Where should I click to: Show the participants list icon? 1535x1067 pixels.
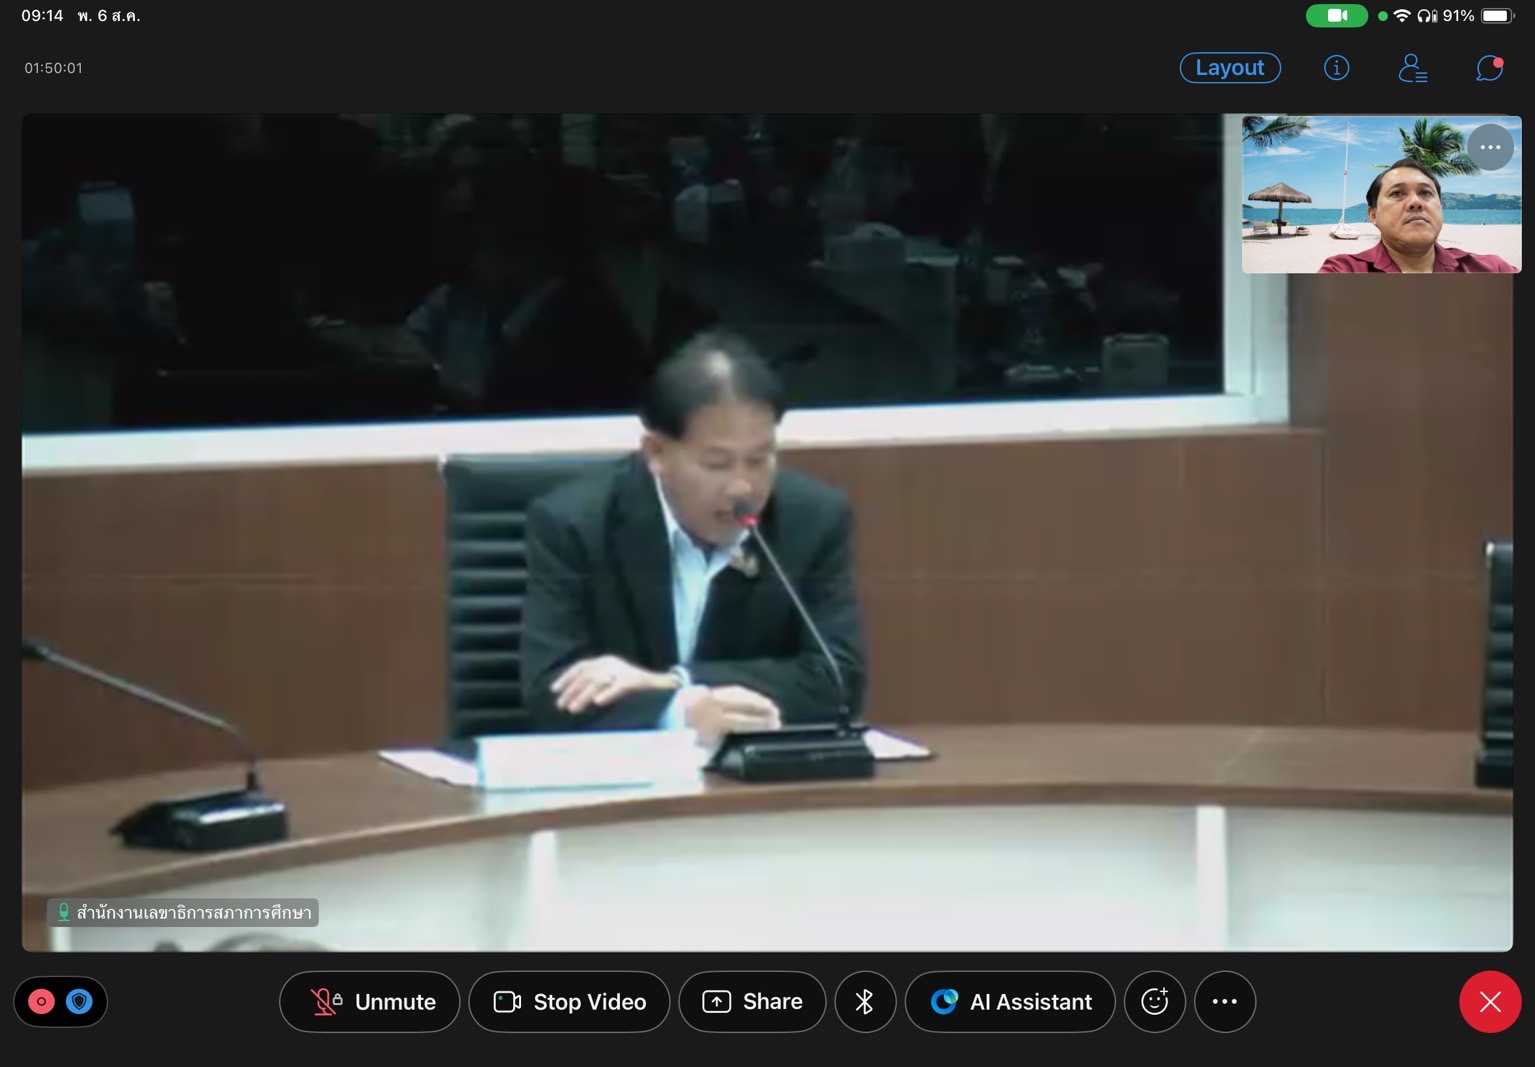point(1412,67)
